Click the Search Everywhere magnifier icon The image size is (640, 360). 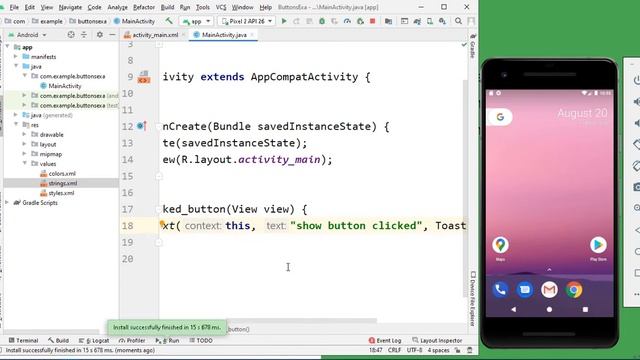(x=458, y=21)
